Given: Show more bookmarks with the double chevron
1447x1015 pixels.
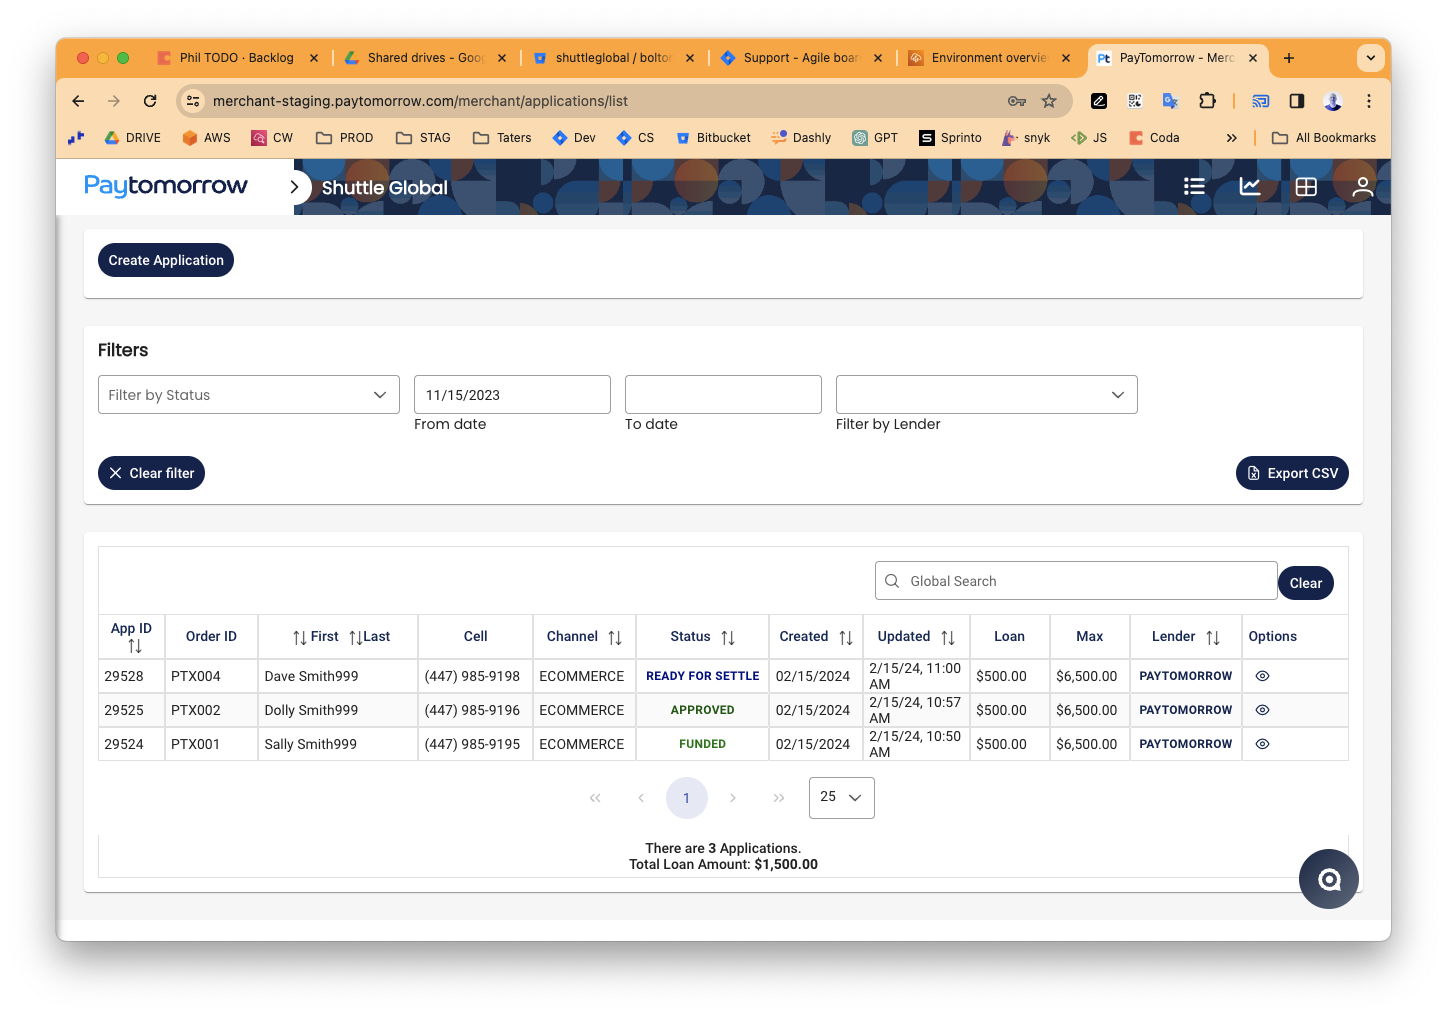Looking at the screenshot, I should 1232,138.
